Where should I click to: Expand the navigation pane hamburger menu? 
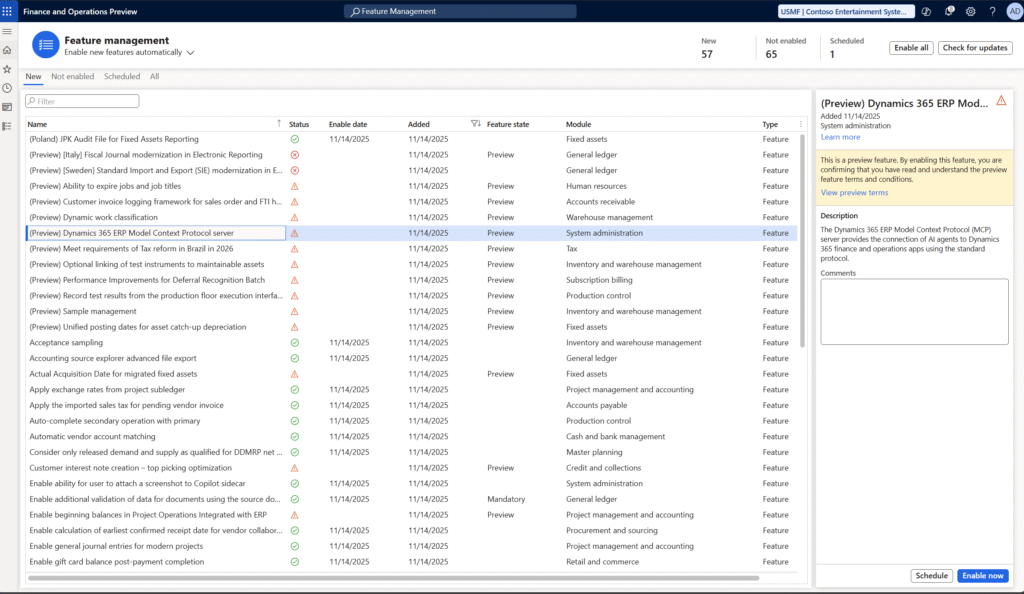pos(7,32)
